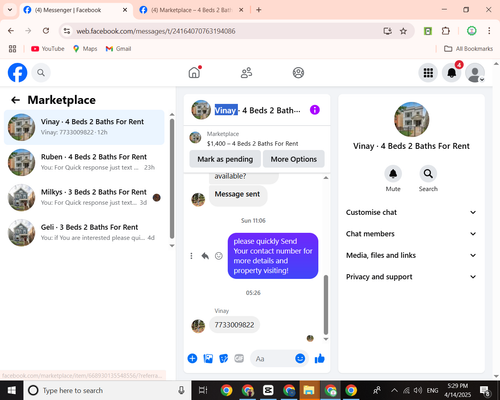
Task: Click the $1,400 listing link in chat header
Action: 252,144
